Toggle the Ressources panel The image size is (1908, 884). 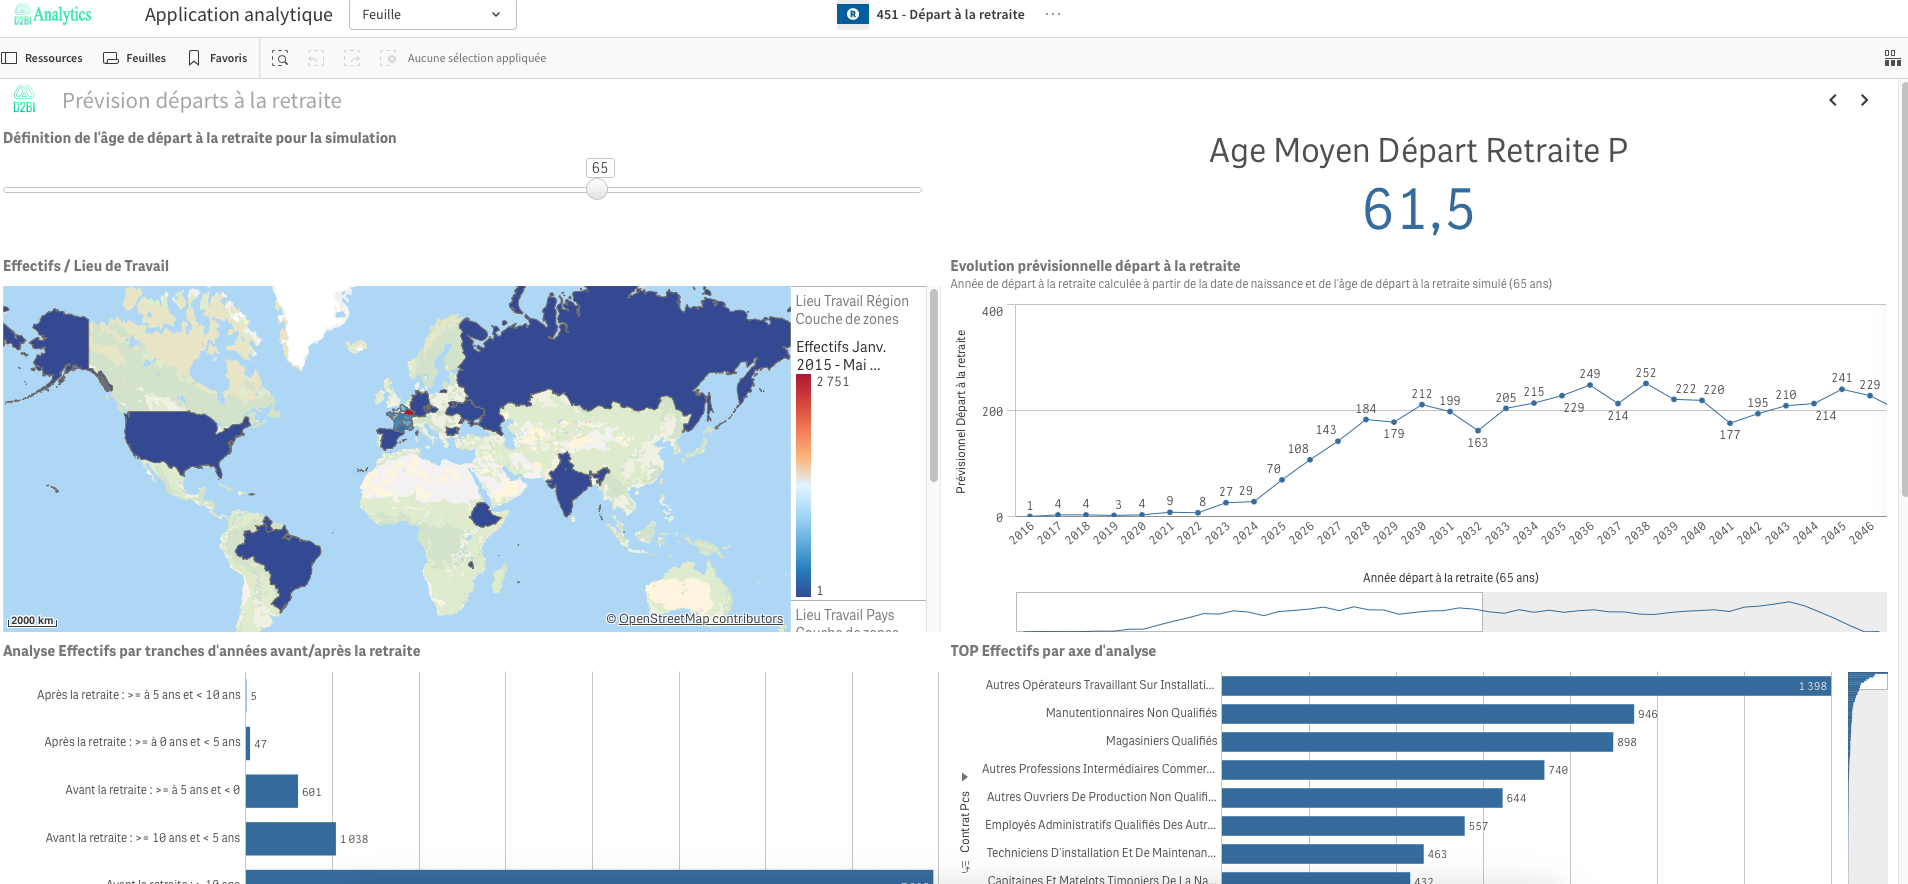[42, 59]
